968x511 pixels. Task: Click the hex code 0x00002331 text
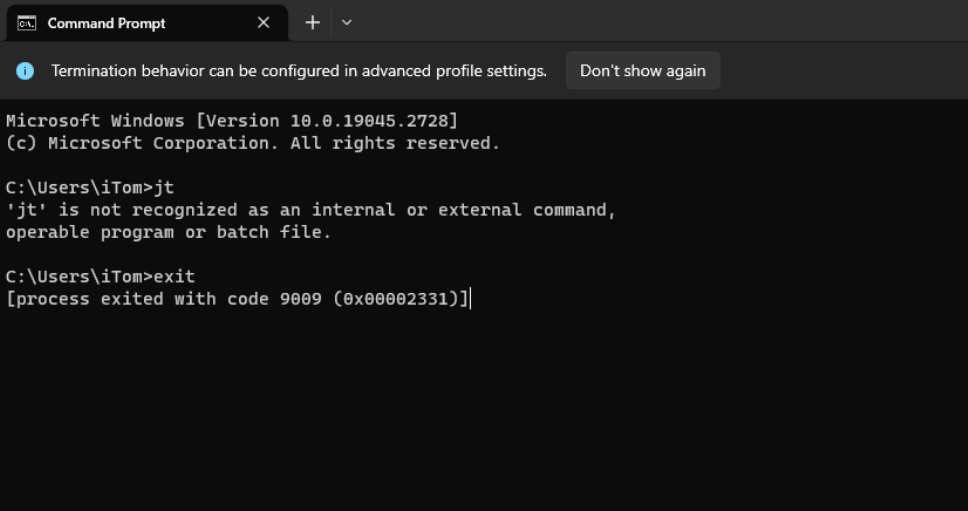pyautogui.click(x=395, y=299)
